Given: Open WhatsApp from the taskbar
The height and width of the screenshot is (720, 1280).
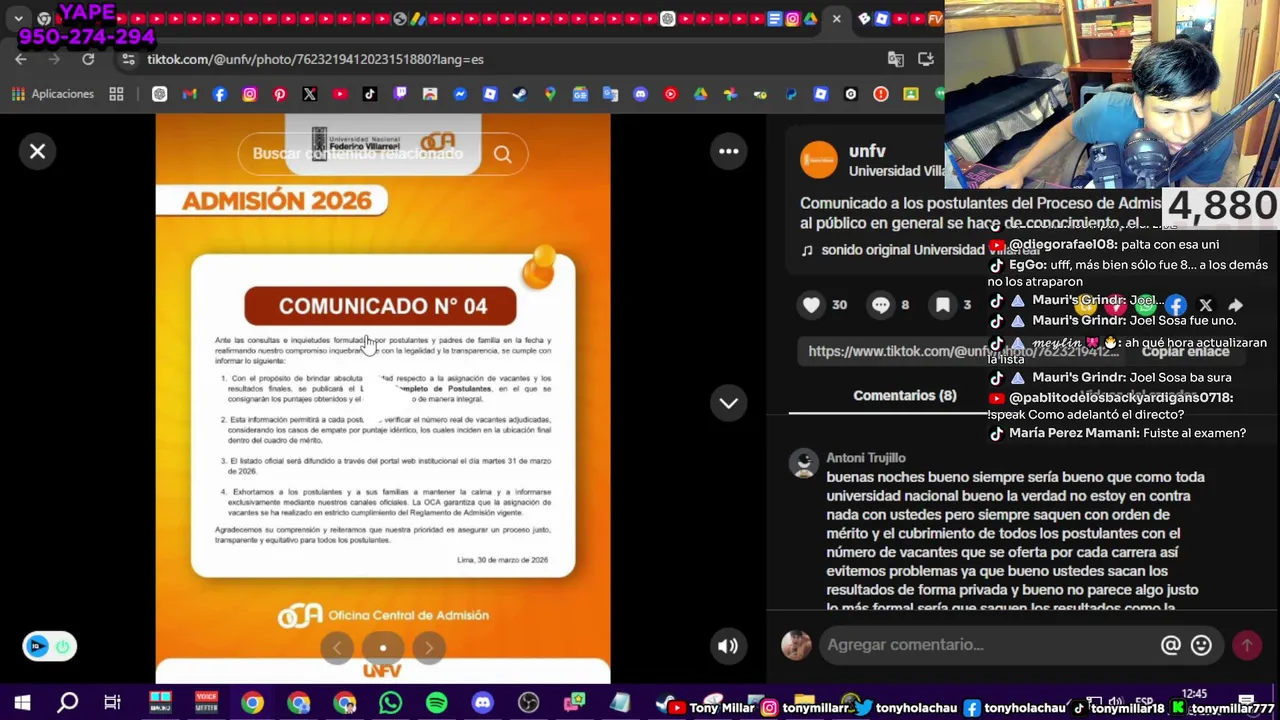Looking at the screenshot, I should [x=391, y=704].
